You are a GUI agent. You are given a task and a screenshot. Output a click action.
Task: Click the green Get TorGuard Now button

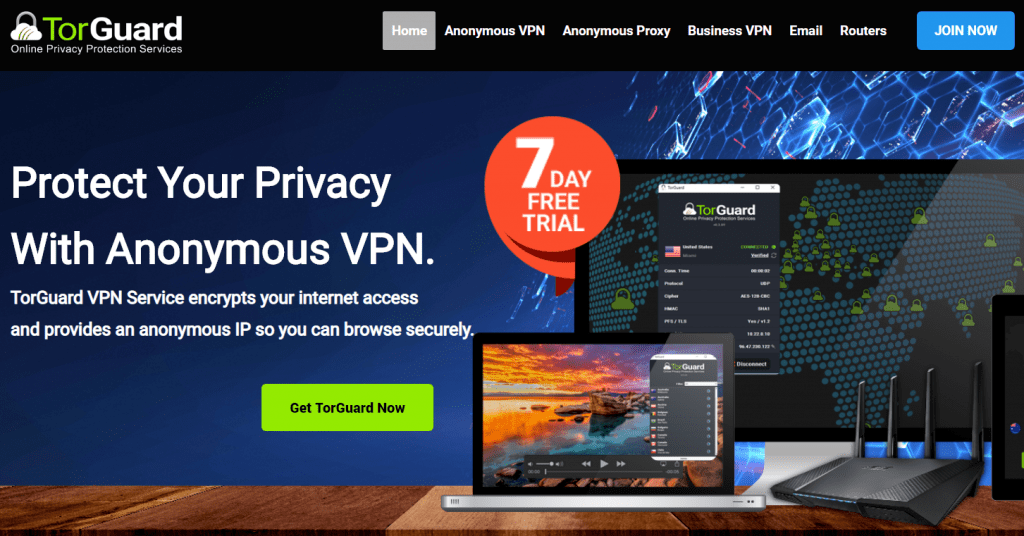[347, 407]
